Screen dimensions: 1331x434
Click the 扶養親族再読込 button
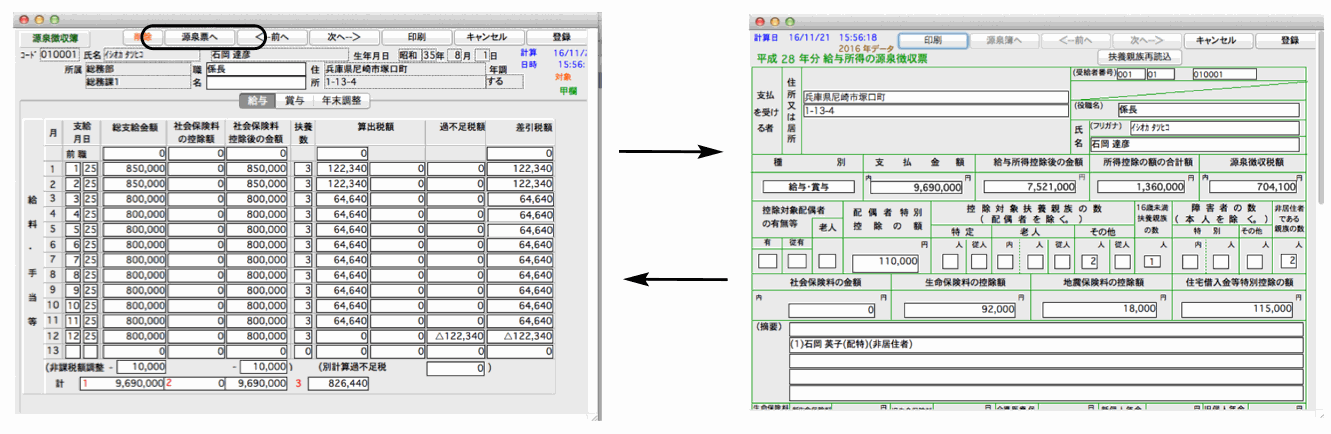[1139, 57]
